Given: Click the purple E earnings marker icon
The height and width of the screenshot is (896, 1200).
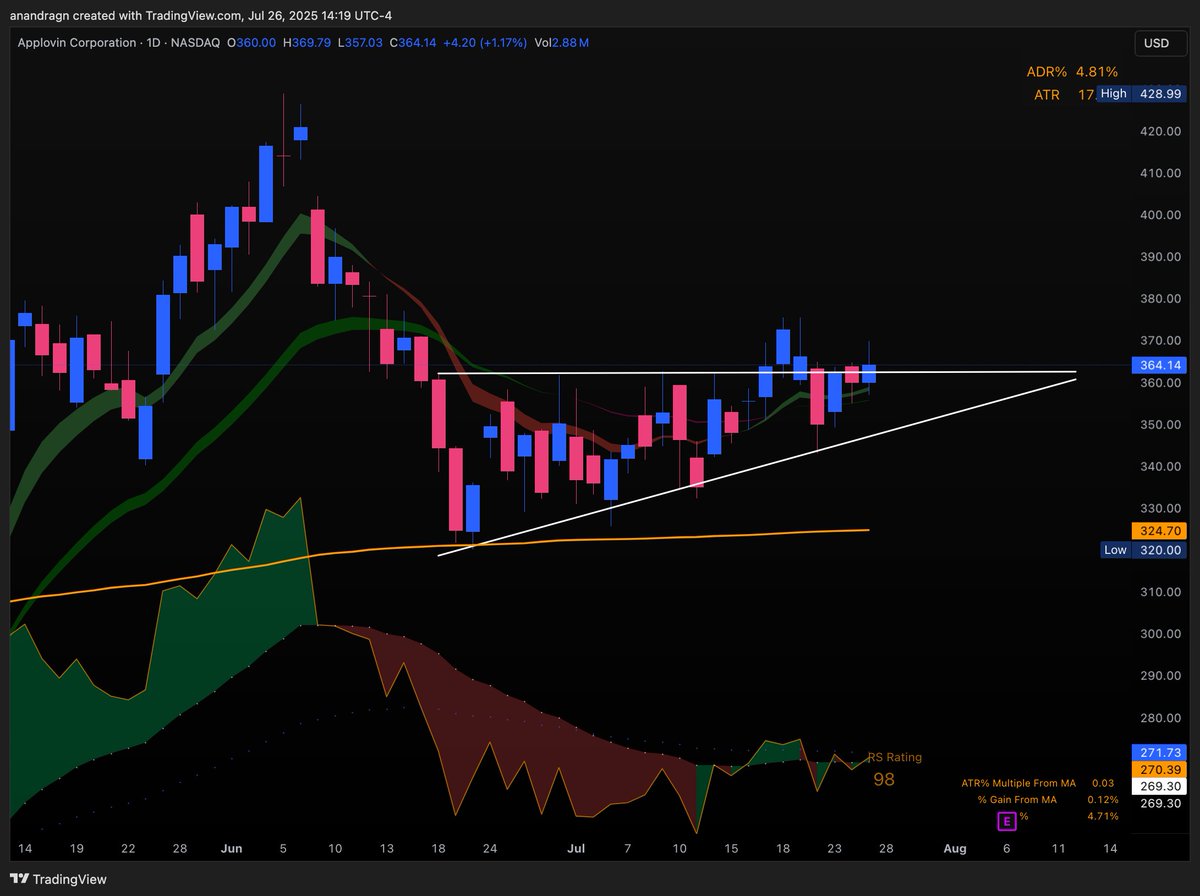Looking at the screenshot, I should click(x=1007, y=821).
